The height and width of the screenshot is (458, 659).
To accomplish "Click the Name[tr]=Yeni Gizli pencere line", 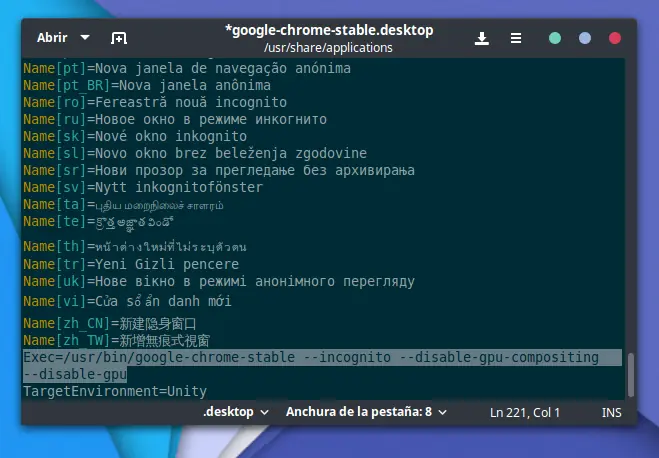I will [x=131, y=264].
